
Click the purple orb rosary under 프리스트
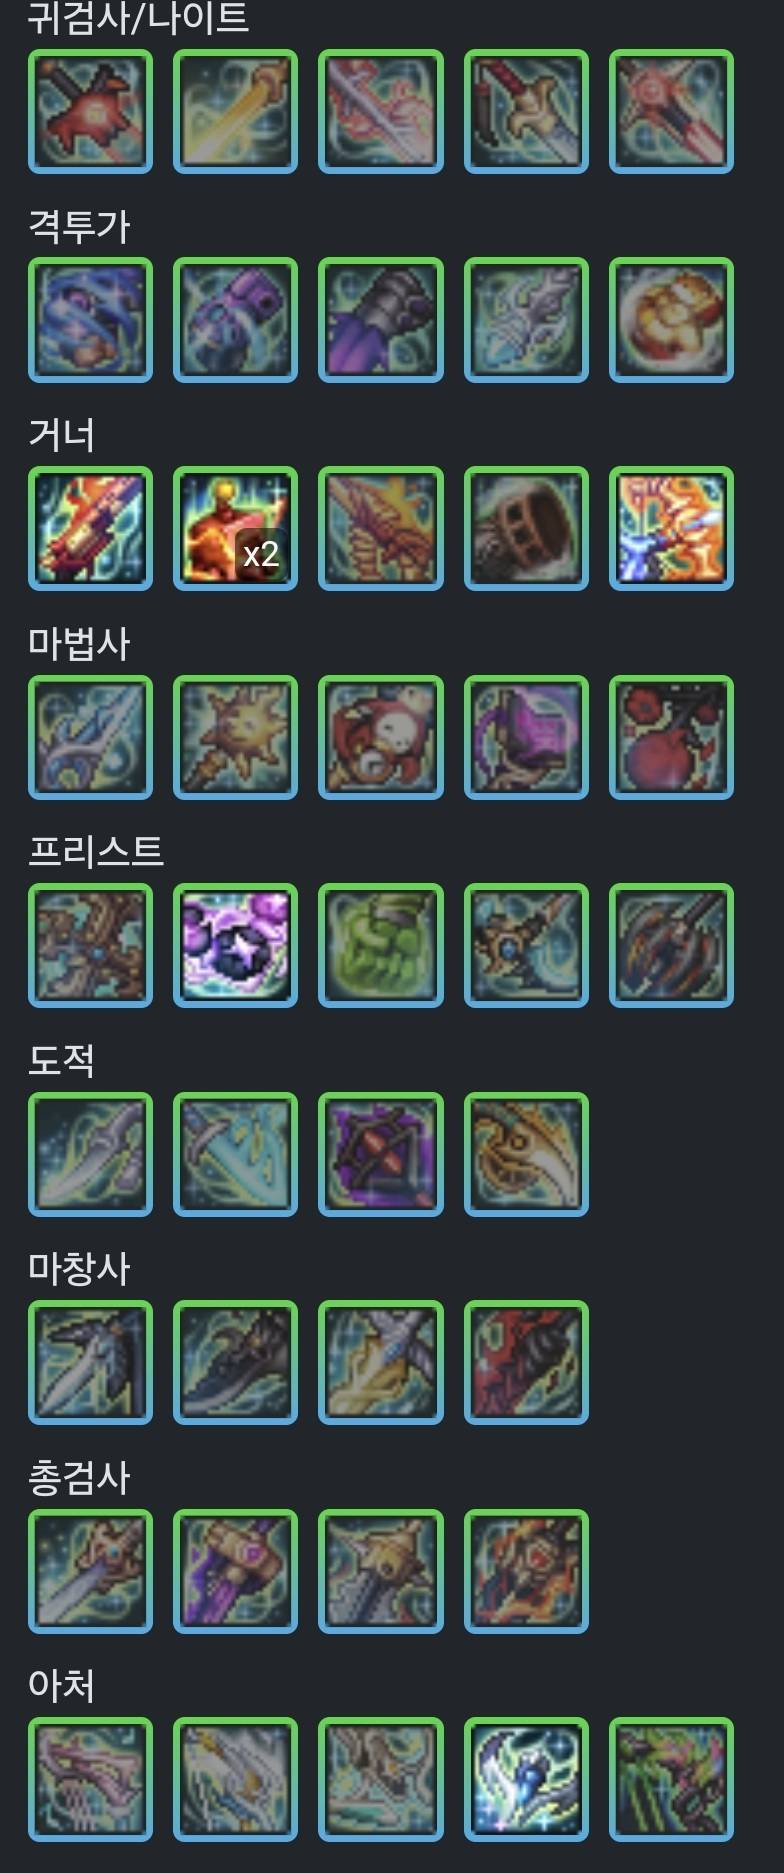coord(235,945)
